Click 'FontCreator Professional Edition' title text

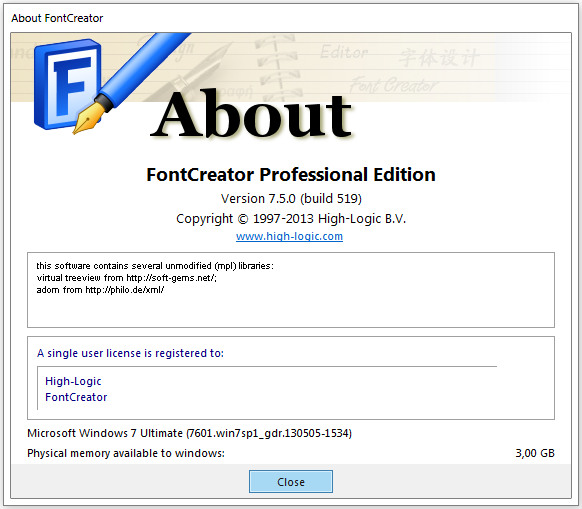click(291, 174)
